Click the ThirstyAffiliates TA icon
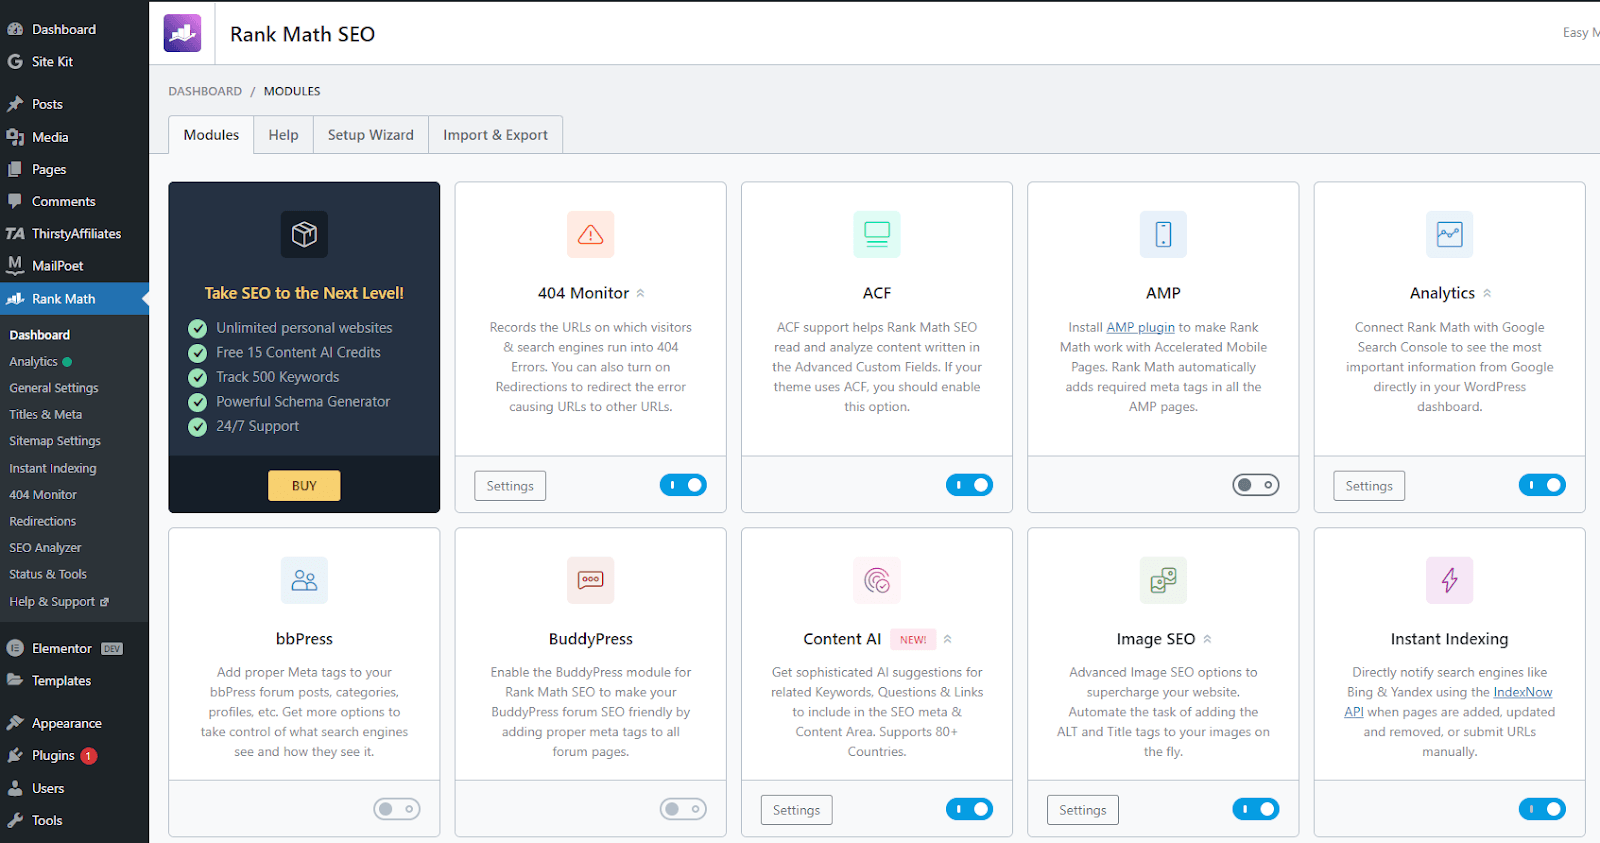 [15, 233]
